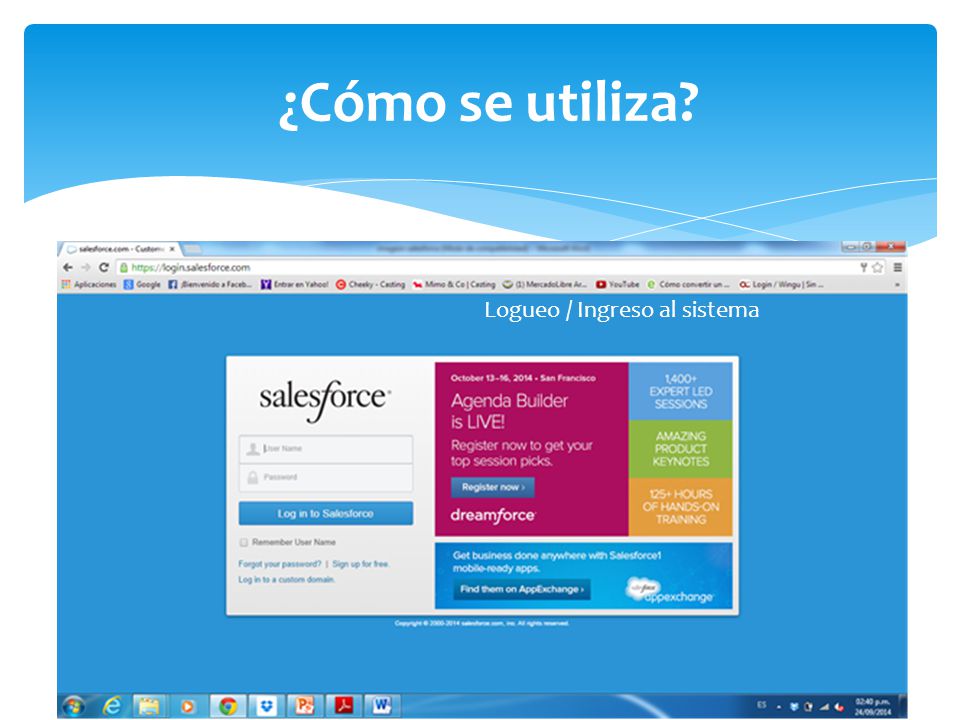Click the Sign up for free link

(361, 564)
